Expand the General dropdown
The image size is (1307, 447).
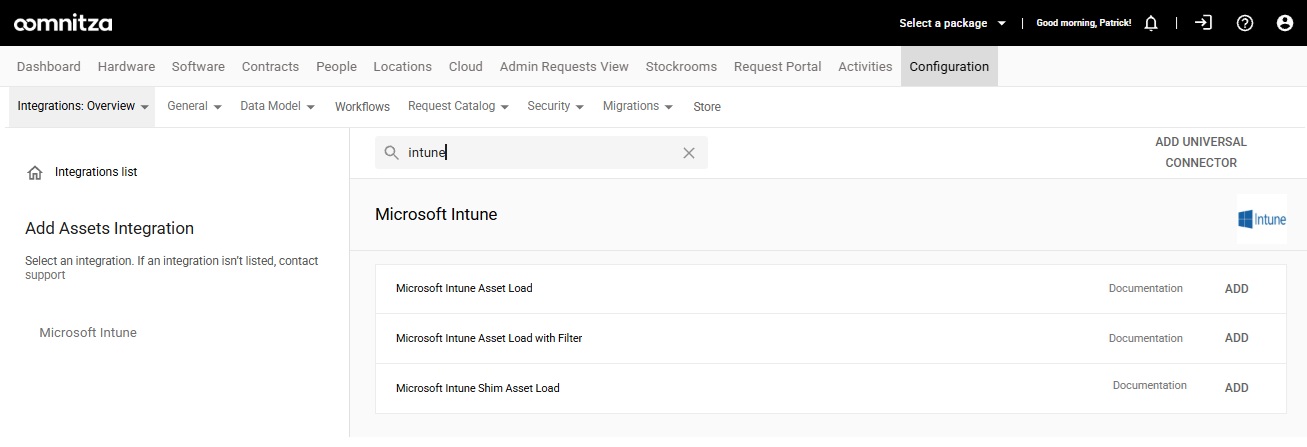[194, 106]
